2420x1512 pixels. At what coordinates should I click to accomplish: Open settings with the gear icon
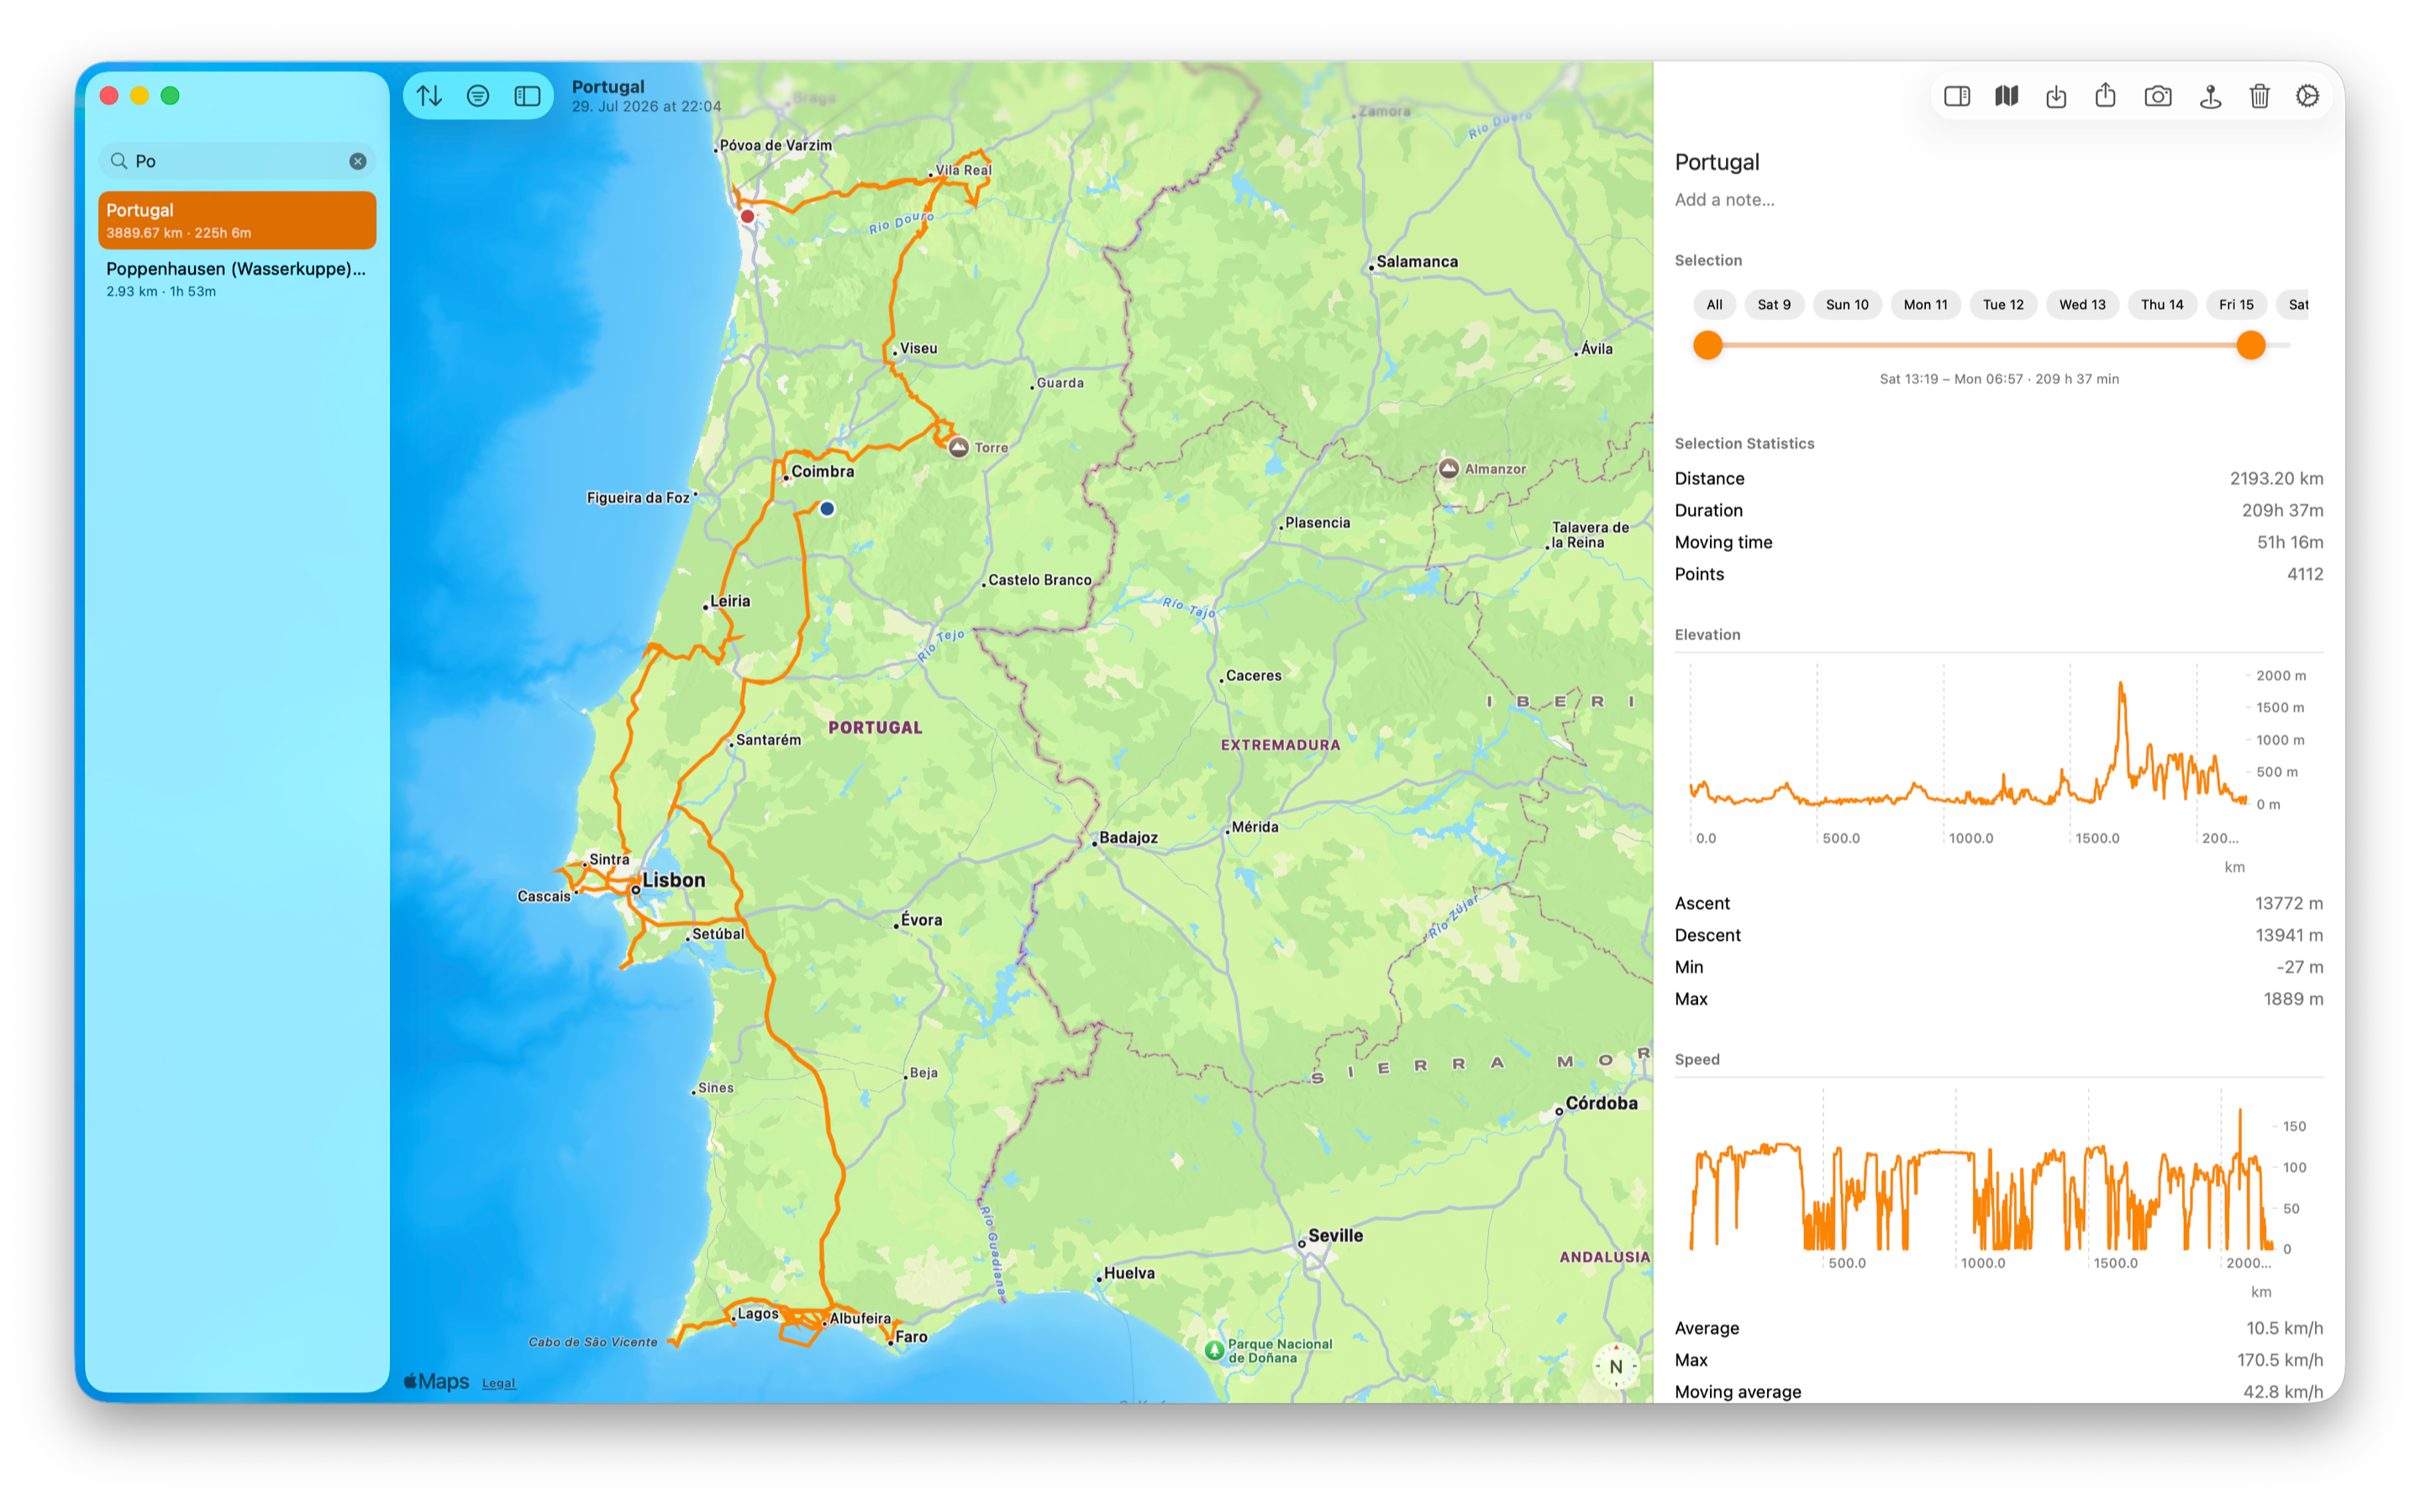pyautogui.click(x=2307, y=96)
